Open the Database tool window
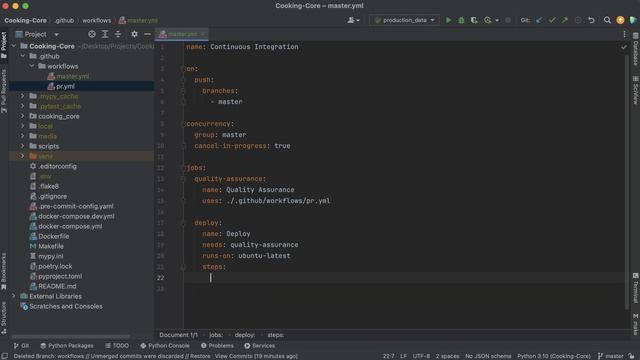 pos(636,49)
